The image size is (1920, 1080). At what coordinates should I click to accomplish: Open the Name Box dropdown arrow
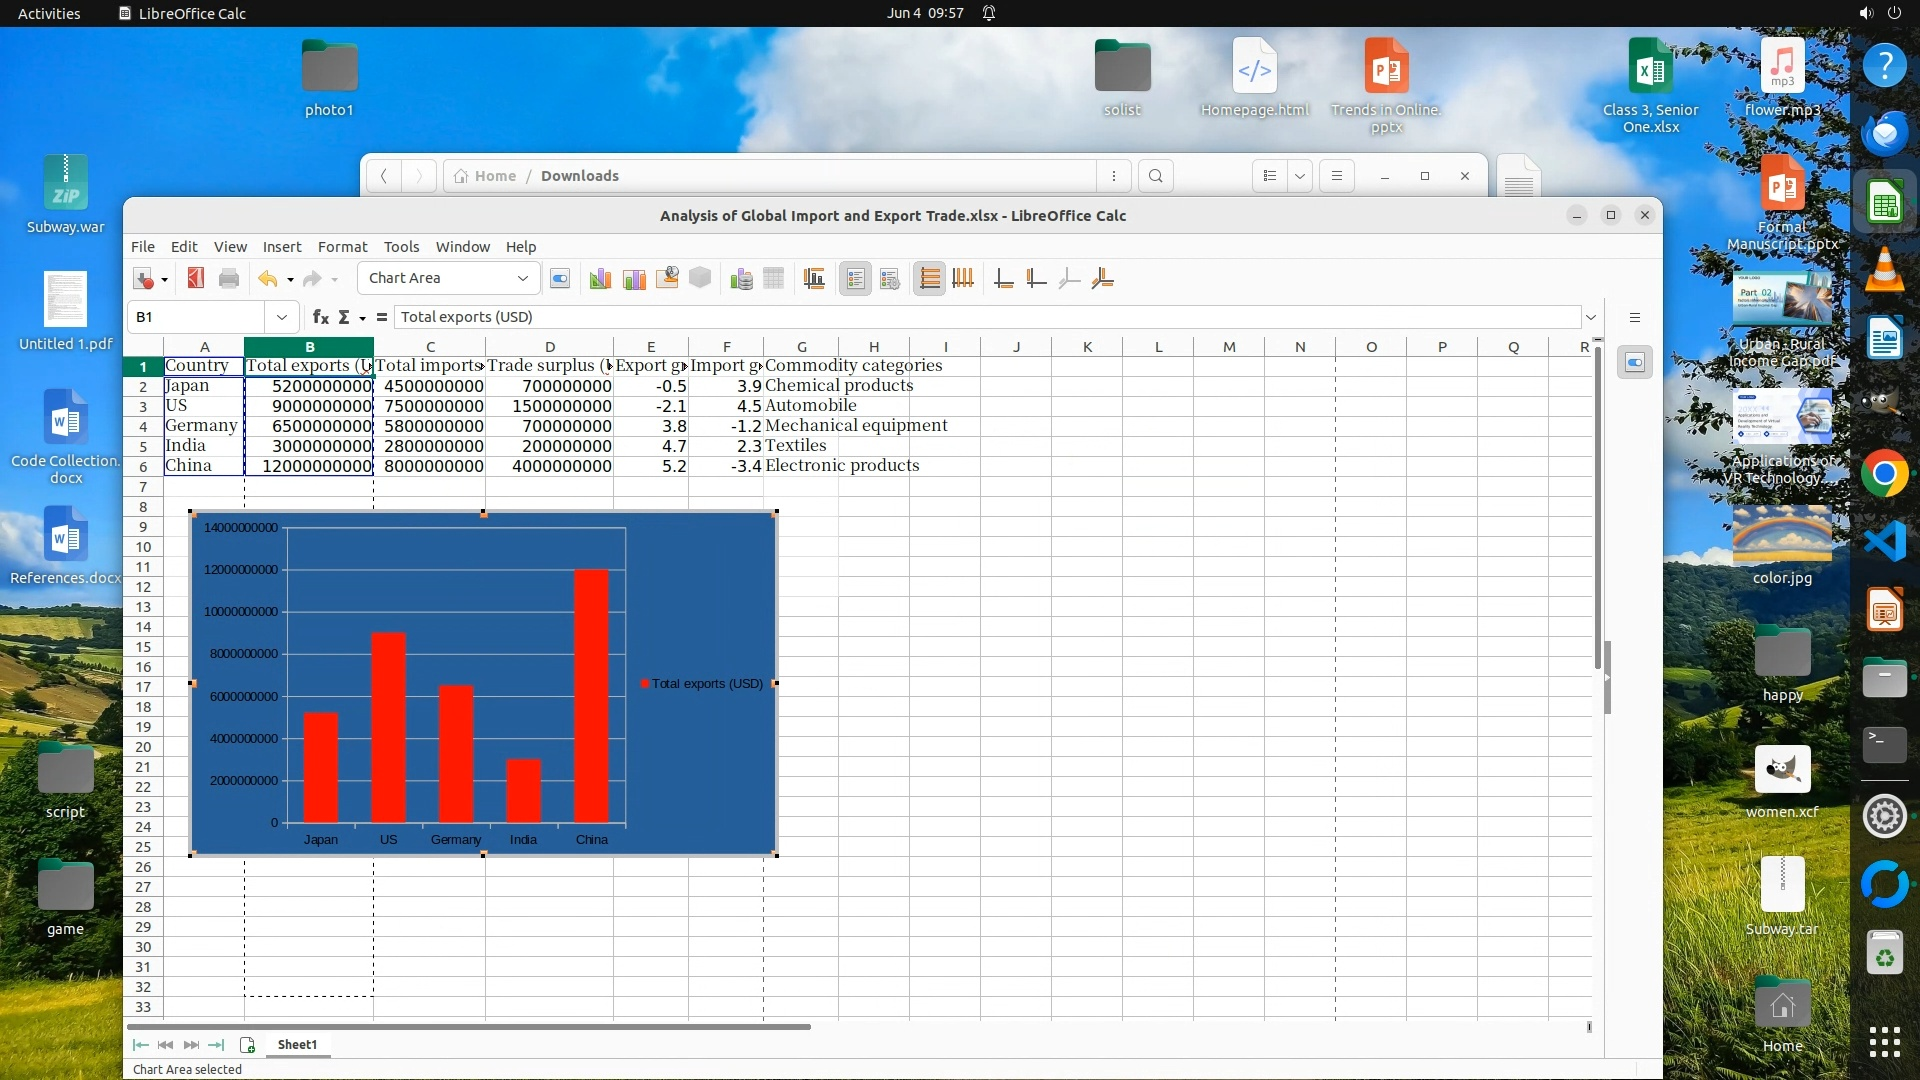[x=282, y=317]
